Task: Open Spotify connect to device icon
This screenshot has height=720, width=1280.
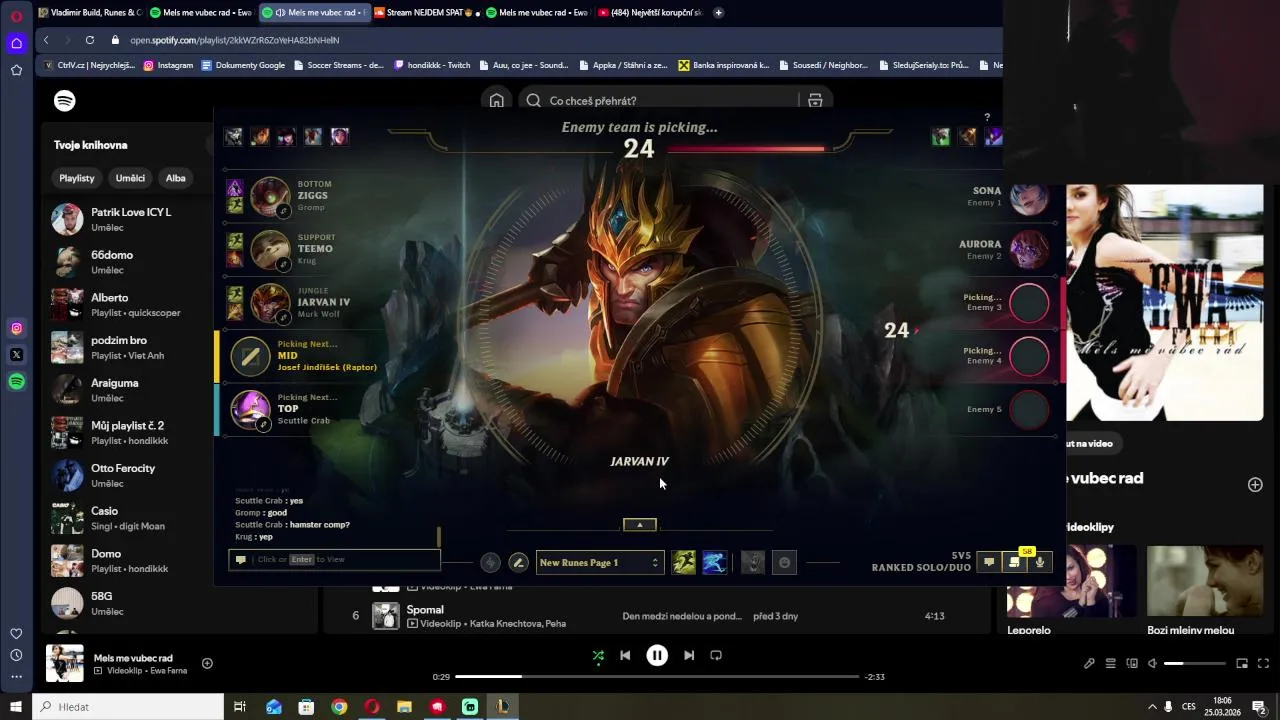Action: coord(1132,663)
